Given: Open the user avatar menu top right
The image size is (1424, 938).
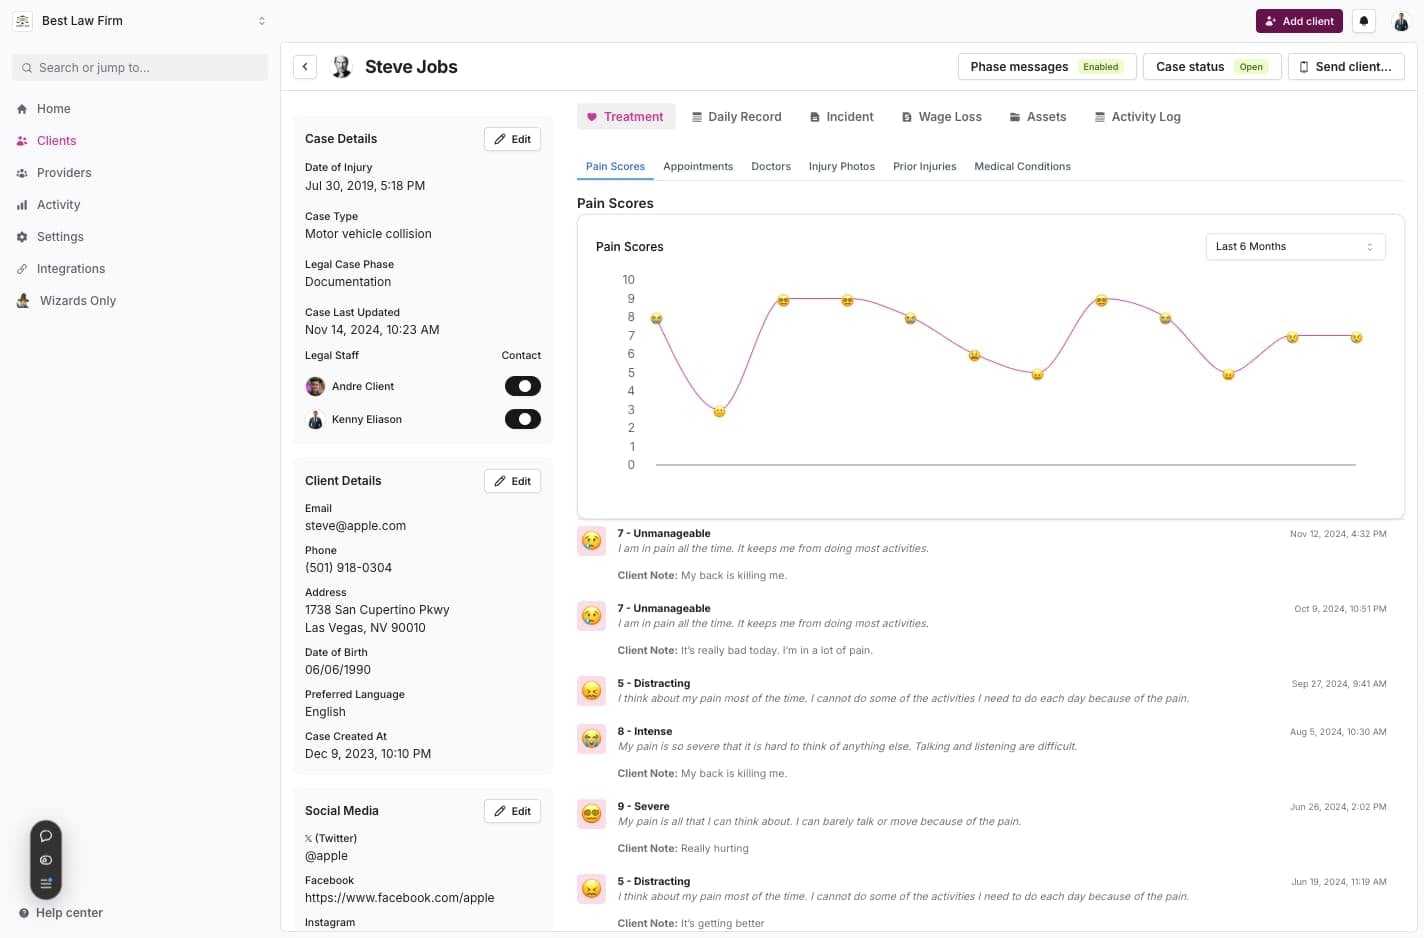Looking at the screenshot, I should pyautogui.click(x=1400, y=20).
